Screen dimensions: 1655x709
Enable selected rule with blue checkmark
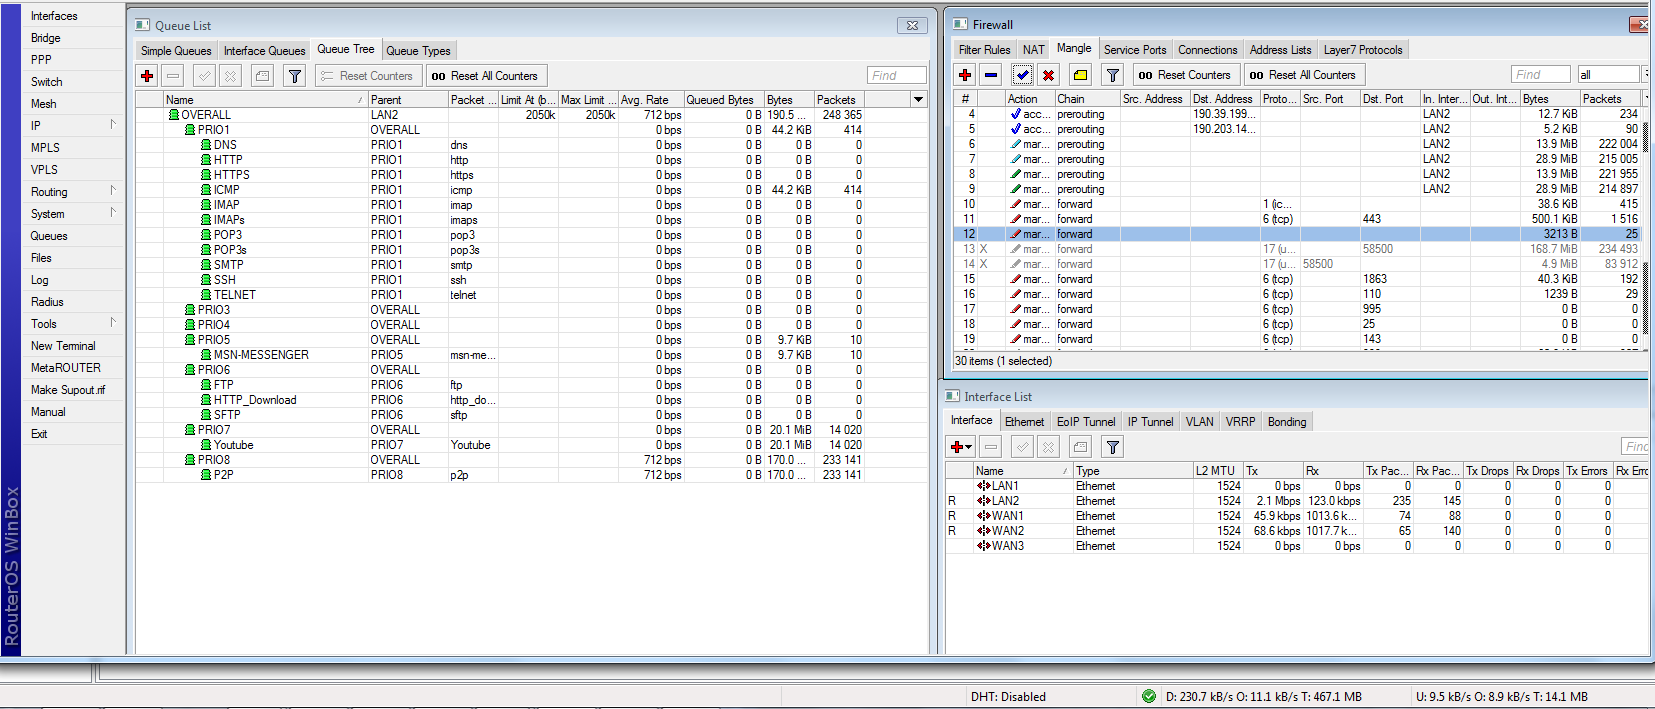pyautogui.click(x=1022, y=75)
